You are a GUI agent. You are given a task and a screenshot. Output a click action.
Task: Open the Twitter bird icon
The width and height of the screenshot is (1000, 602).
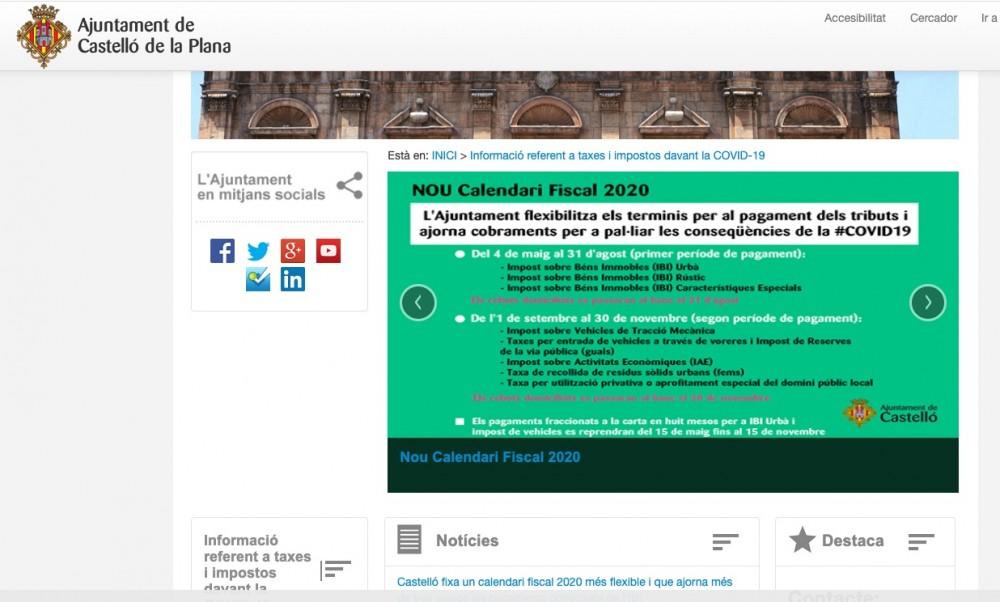[x=258, y=251]
